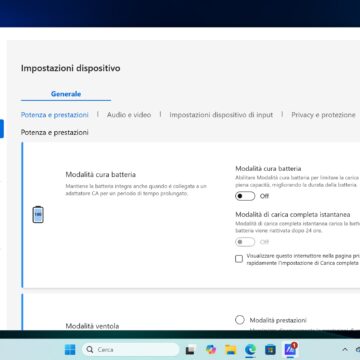The height and width of the screenshot is (360, 360).
Task: Open the MyASUS app taskbar icon
Action: tap(290, 349)
